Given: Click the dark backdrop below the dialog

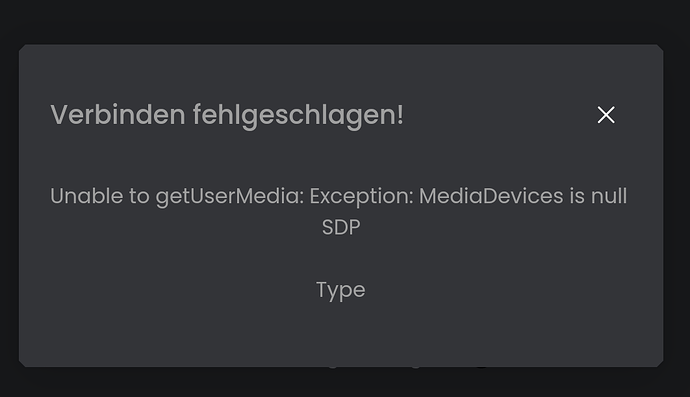Looking at the screenshot, I should pos(345,382).
